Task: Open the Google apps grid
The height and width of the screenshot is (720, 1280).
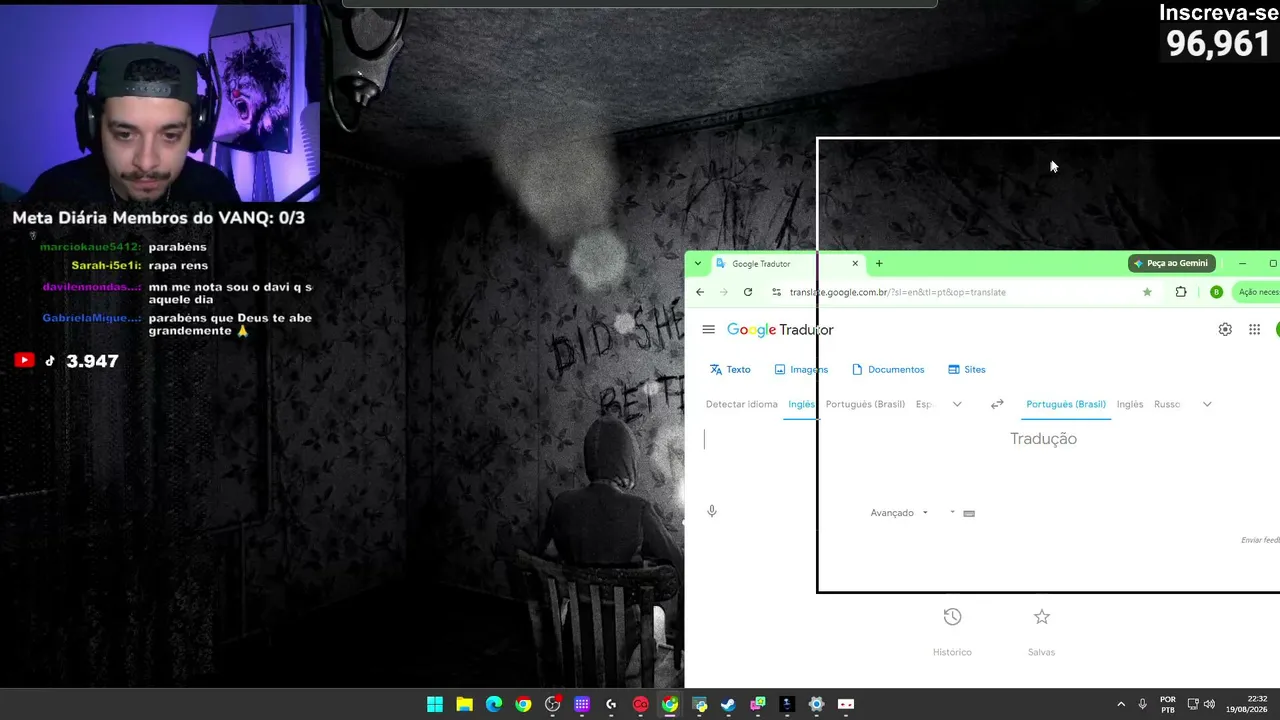Action: tap(1254, 330)
